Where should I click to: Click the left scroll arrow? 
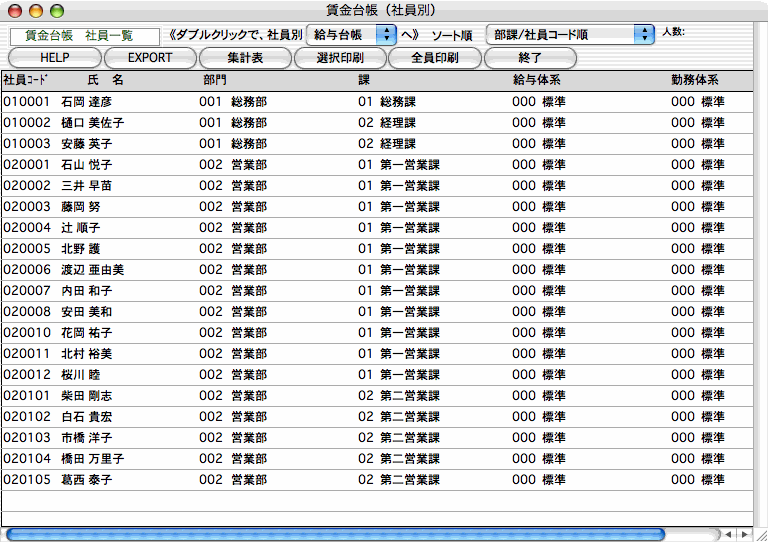(x=729, y=534)
